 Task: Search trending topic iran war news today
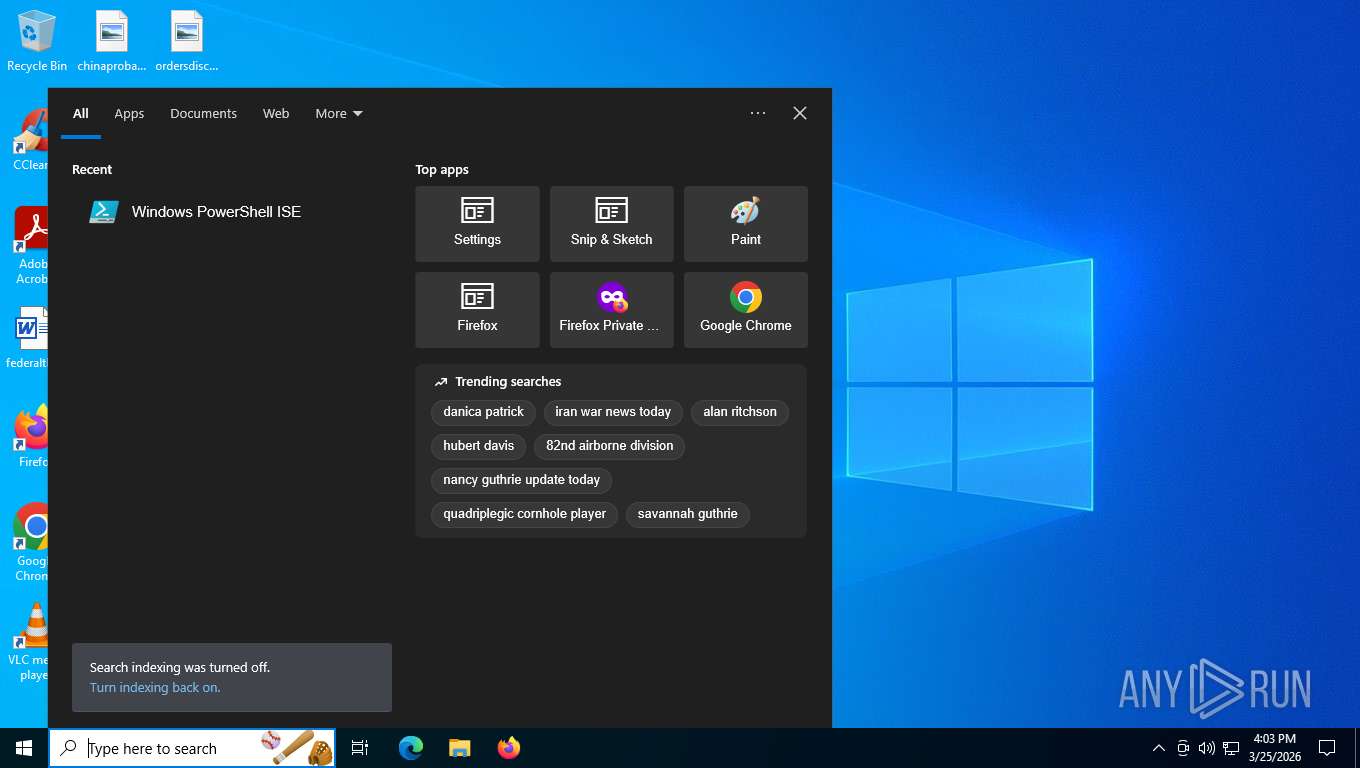click(613, 412)
